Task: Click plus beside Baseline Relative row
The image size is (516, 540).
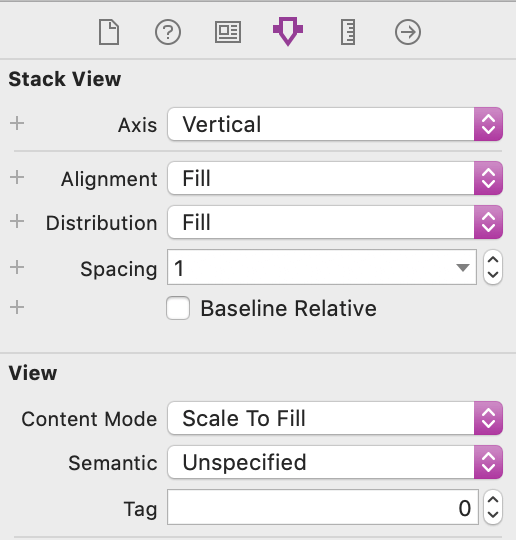Action: (17, 307)
